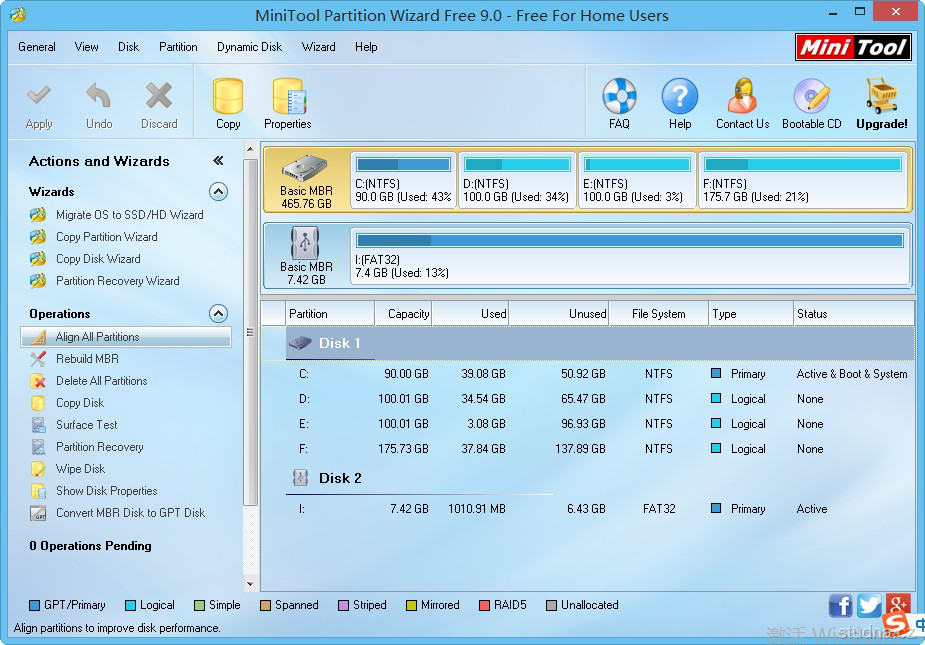Select the F: partition usage bar
The height and width of the screenshot is (645, 925).
point(804,164)
